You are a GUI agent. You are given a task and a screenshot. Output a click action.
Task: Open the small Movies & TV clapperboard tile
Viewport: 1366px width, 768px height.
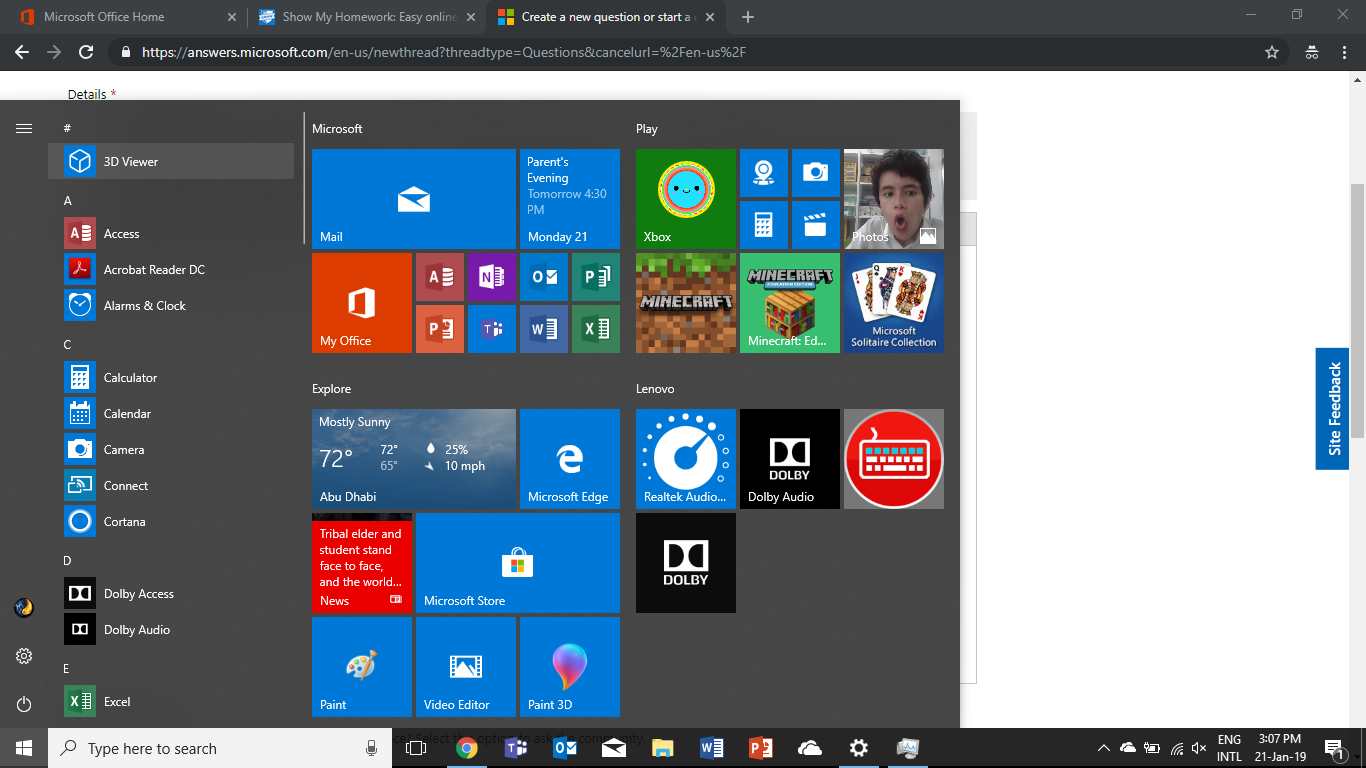click(816, 225)
